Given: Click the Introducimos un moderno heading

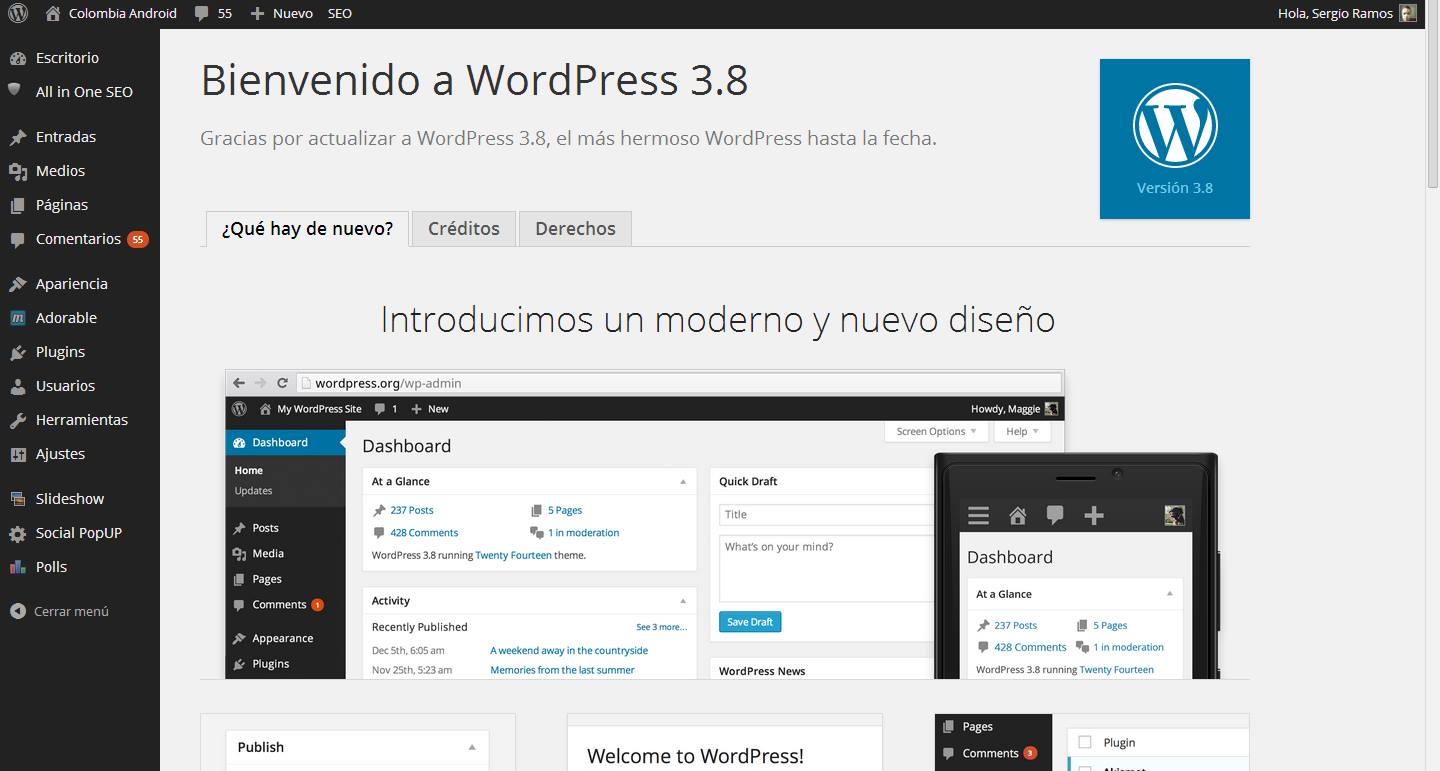Looking at the screenshot, I should tap(718, 320).
